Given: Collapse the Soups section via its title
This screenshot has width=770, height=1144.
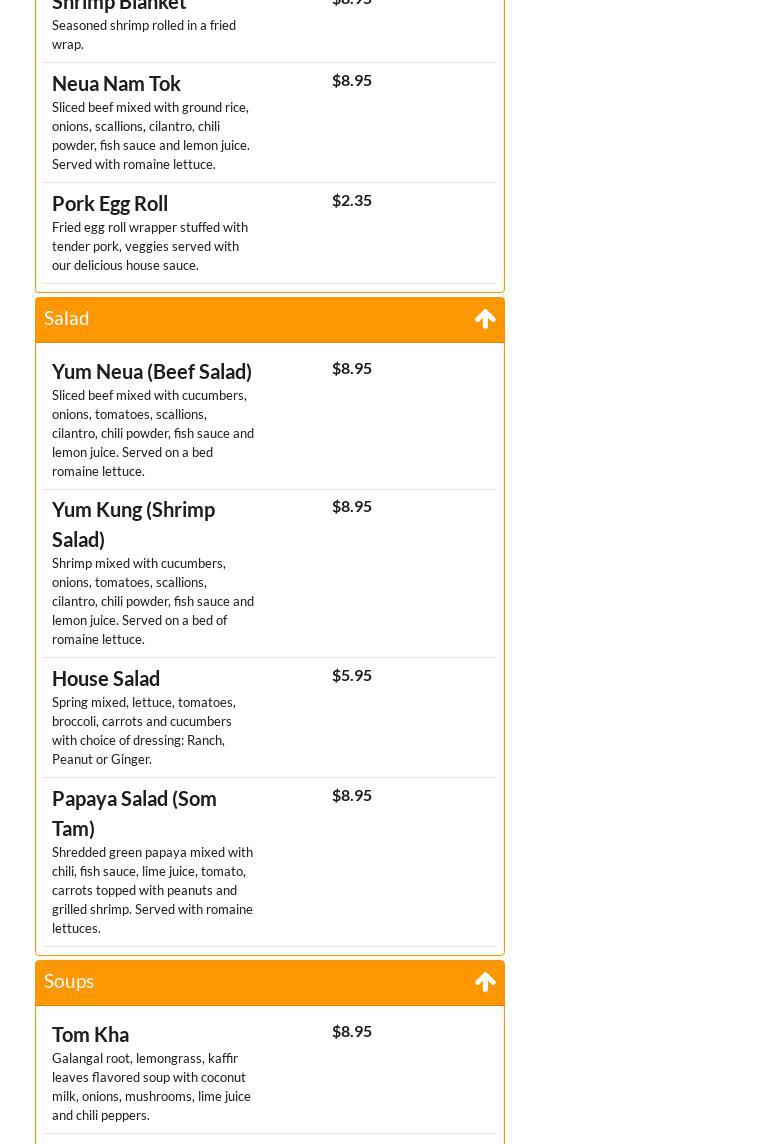Looking at the screenshot, I should coord(69,981).
